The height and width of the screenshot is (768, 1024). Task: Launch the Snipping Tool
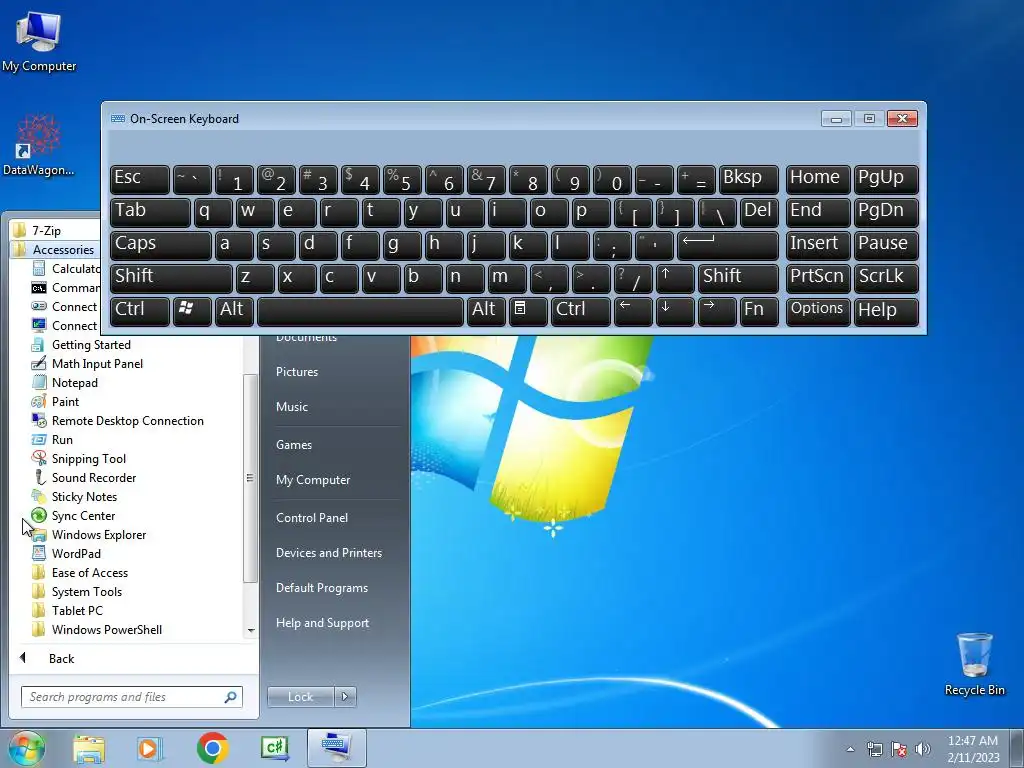(79, 458)
